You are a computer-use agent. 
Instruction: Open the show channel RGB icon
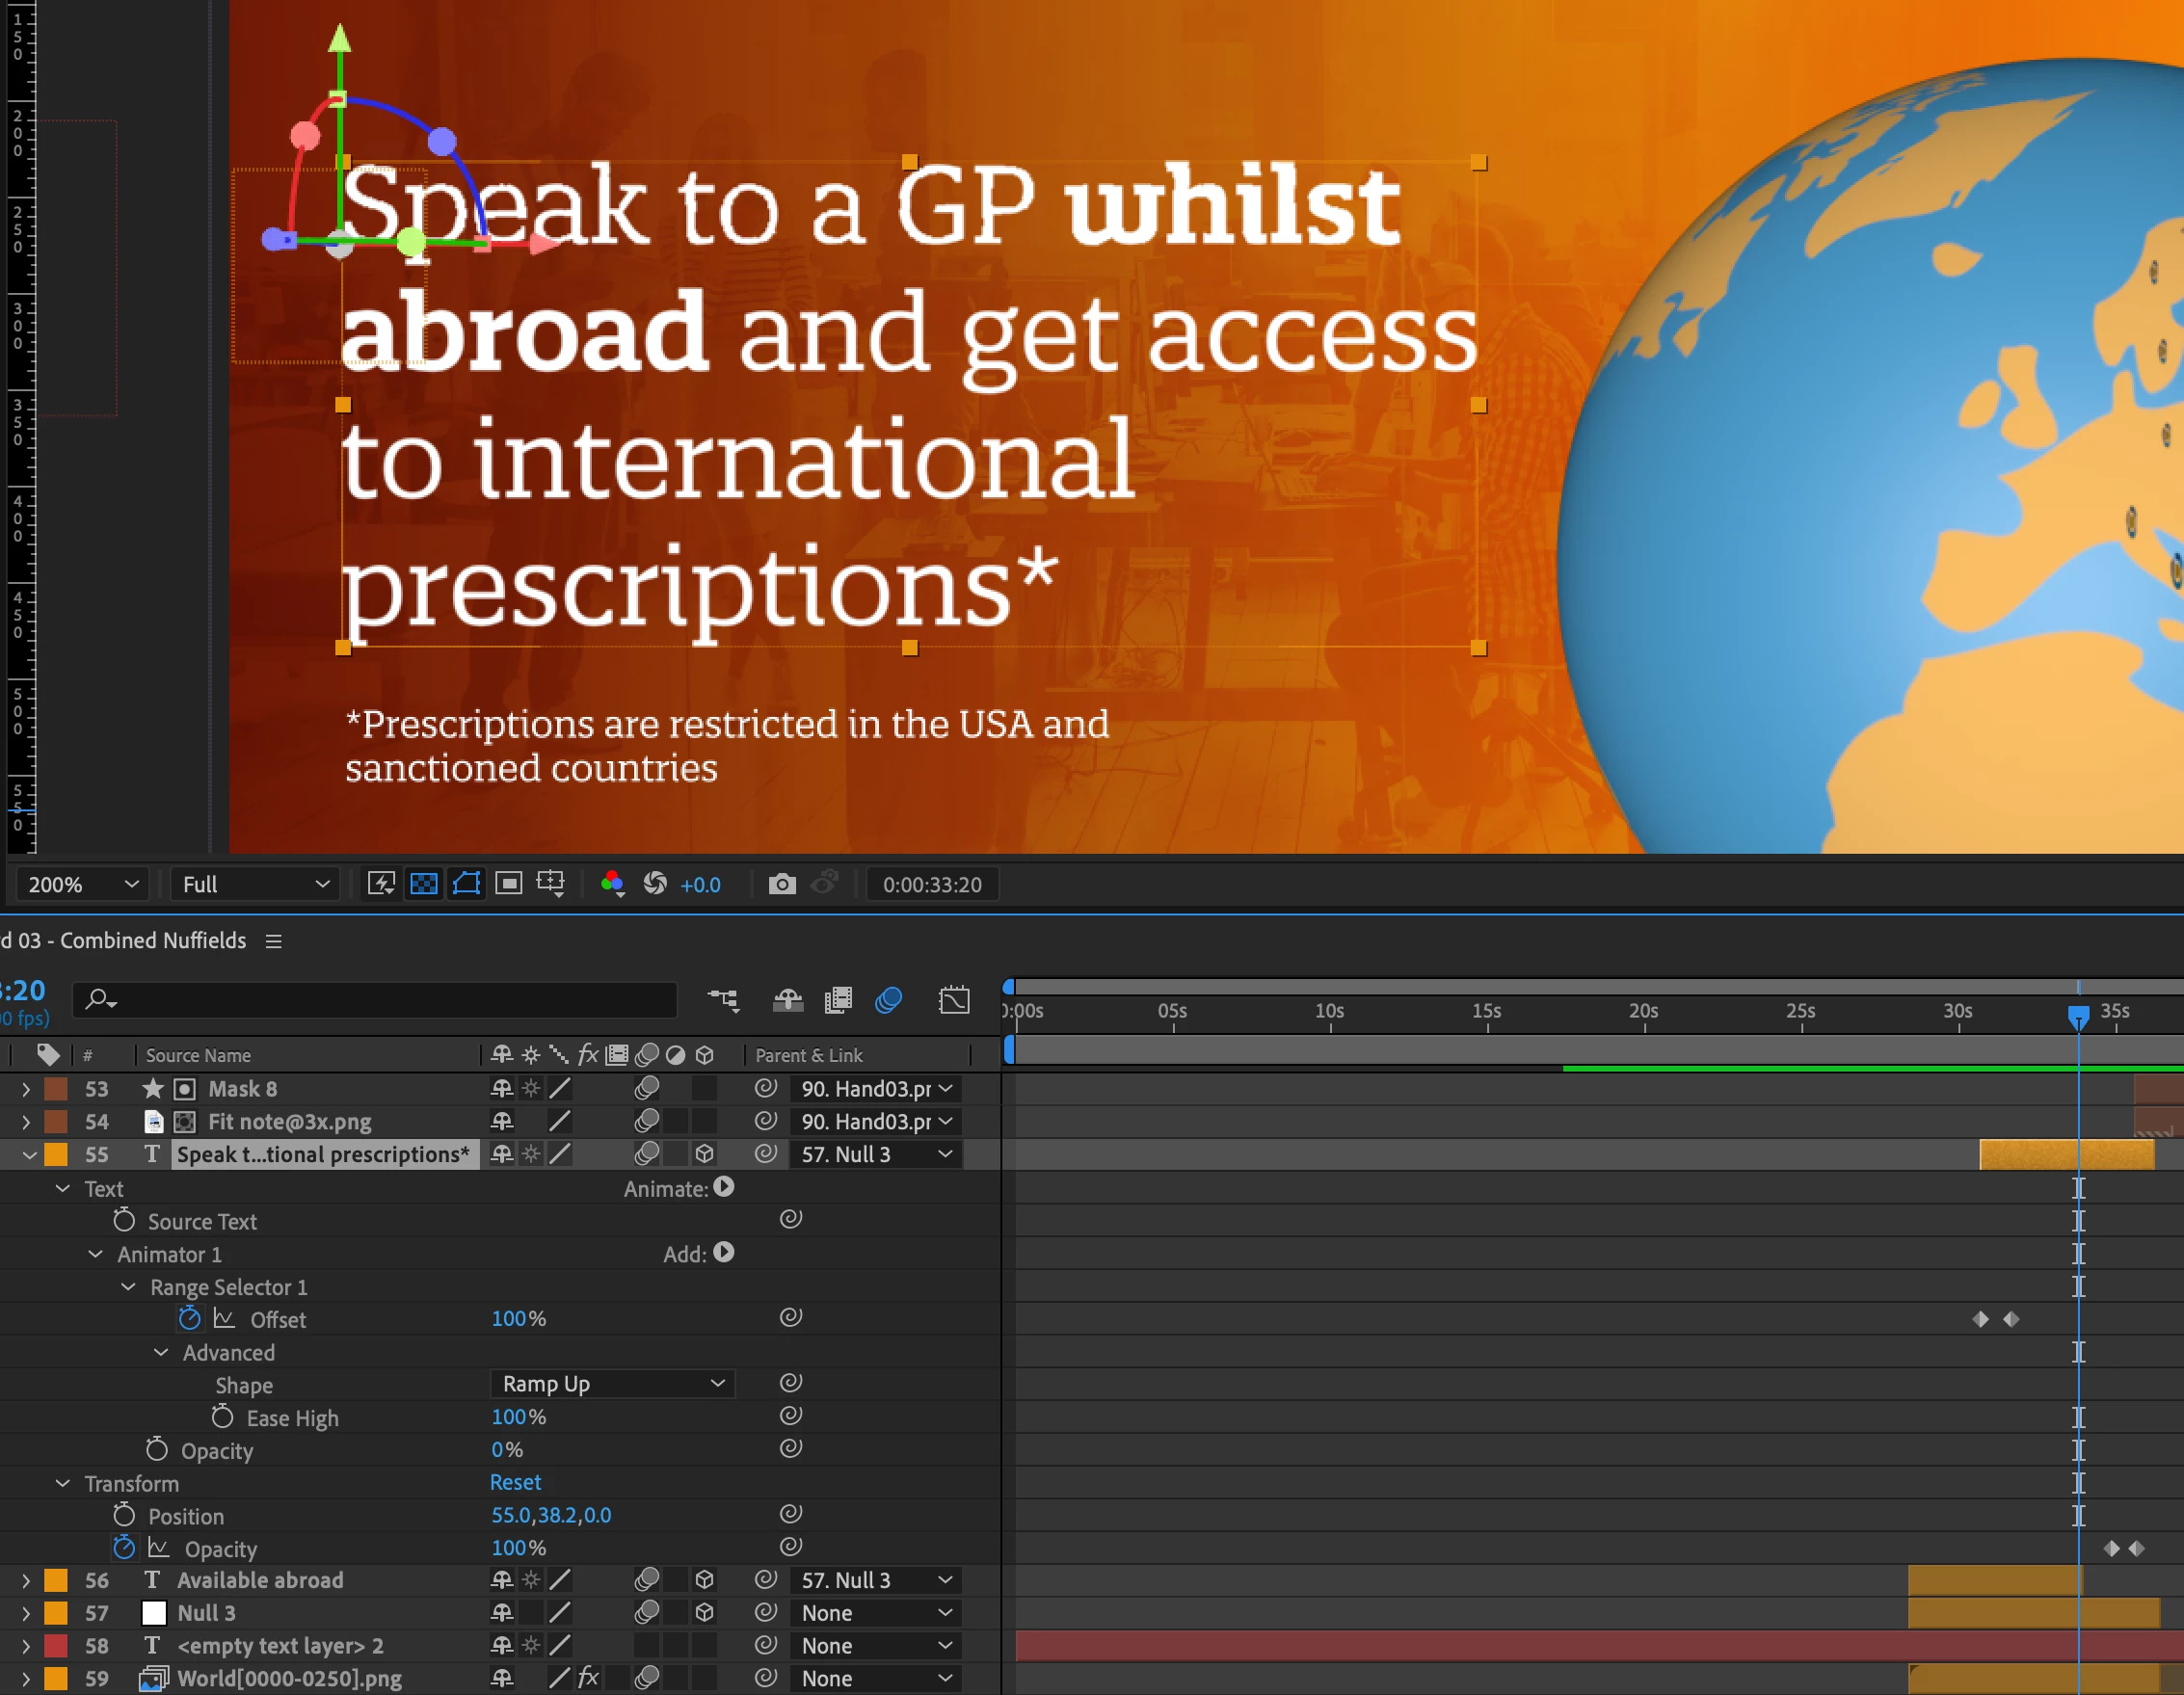[612, 884]
